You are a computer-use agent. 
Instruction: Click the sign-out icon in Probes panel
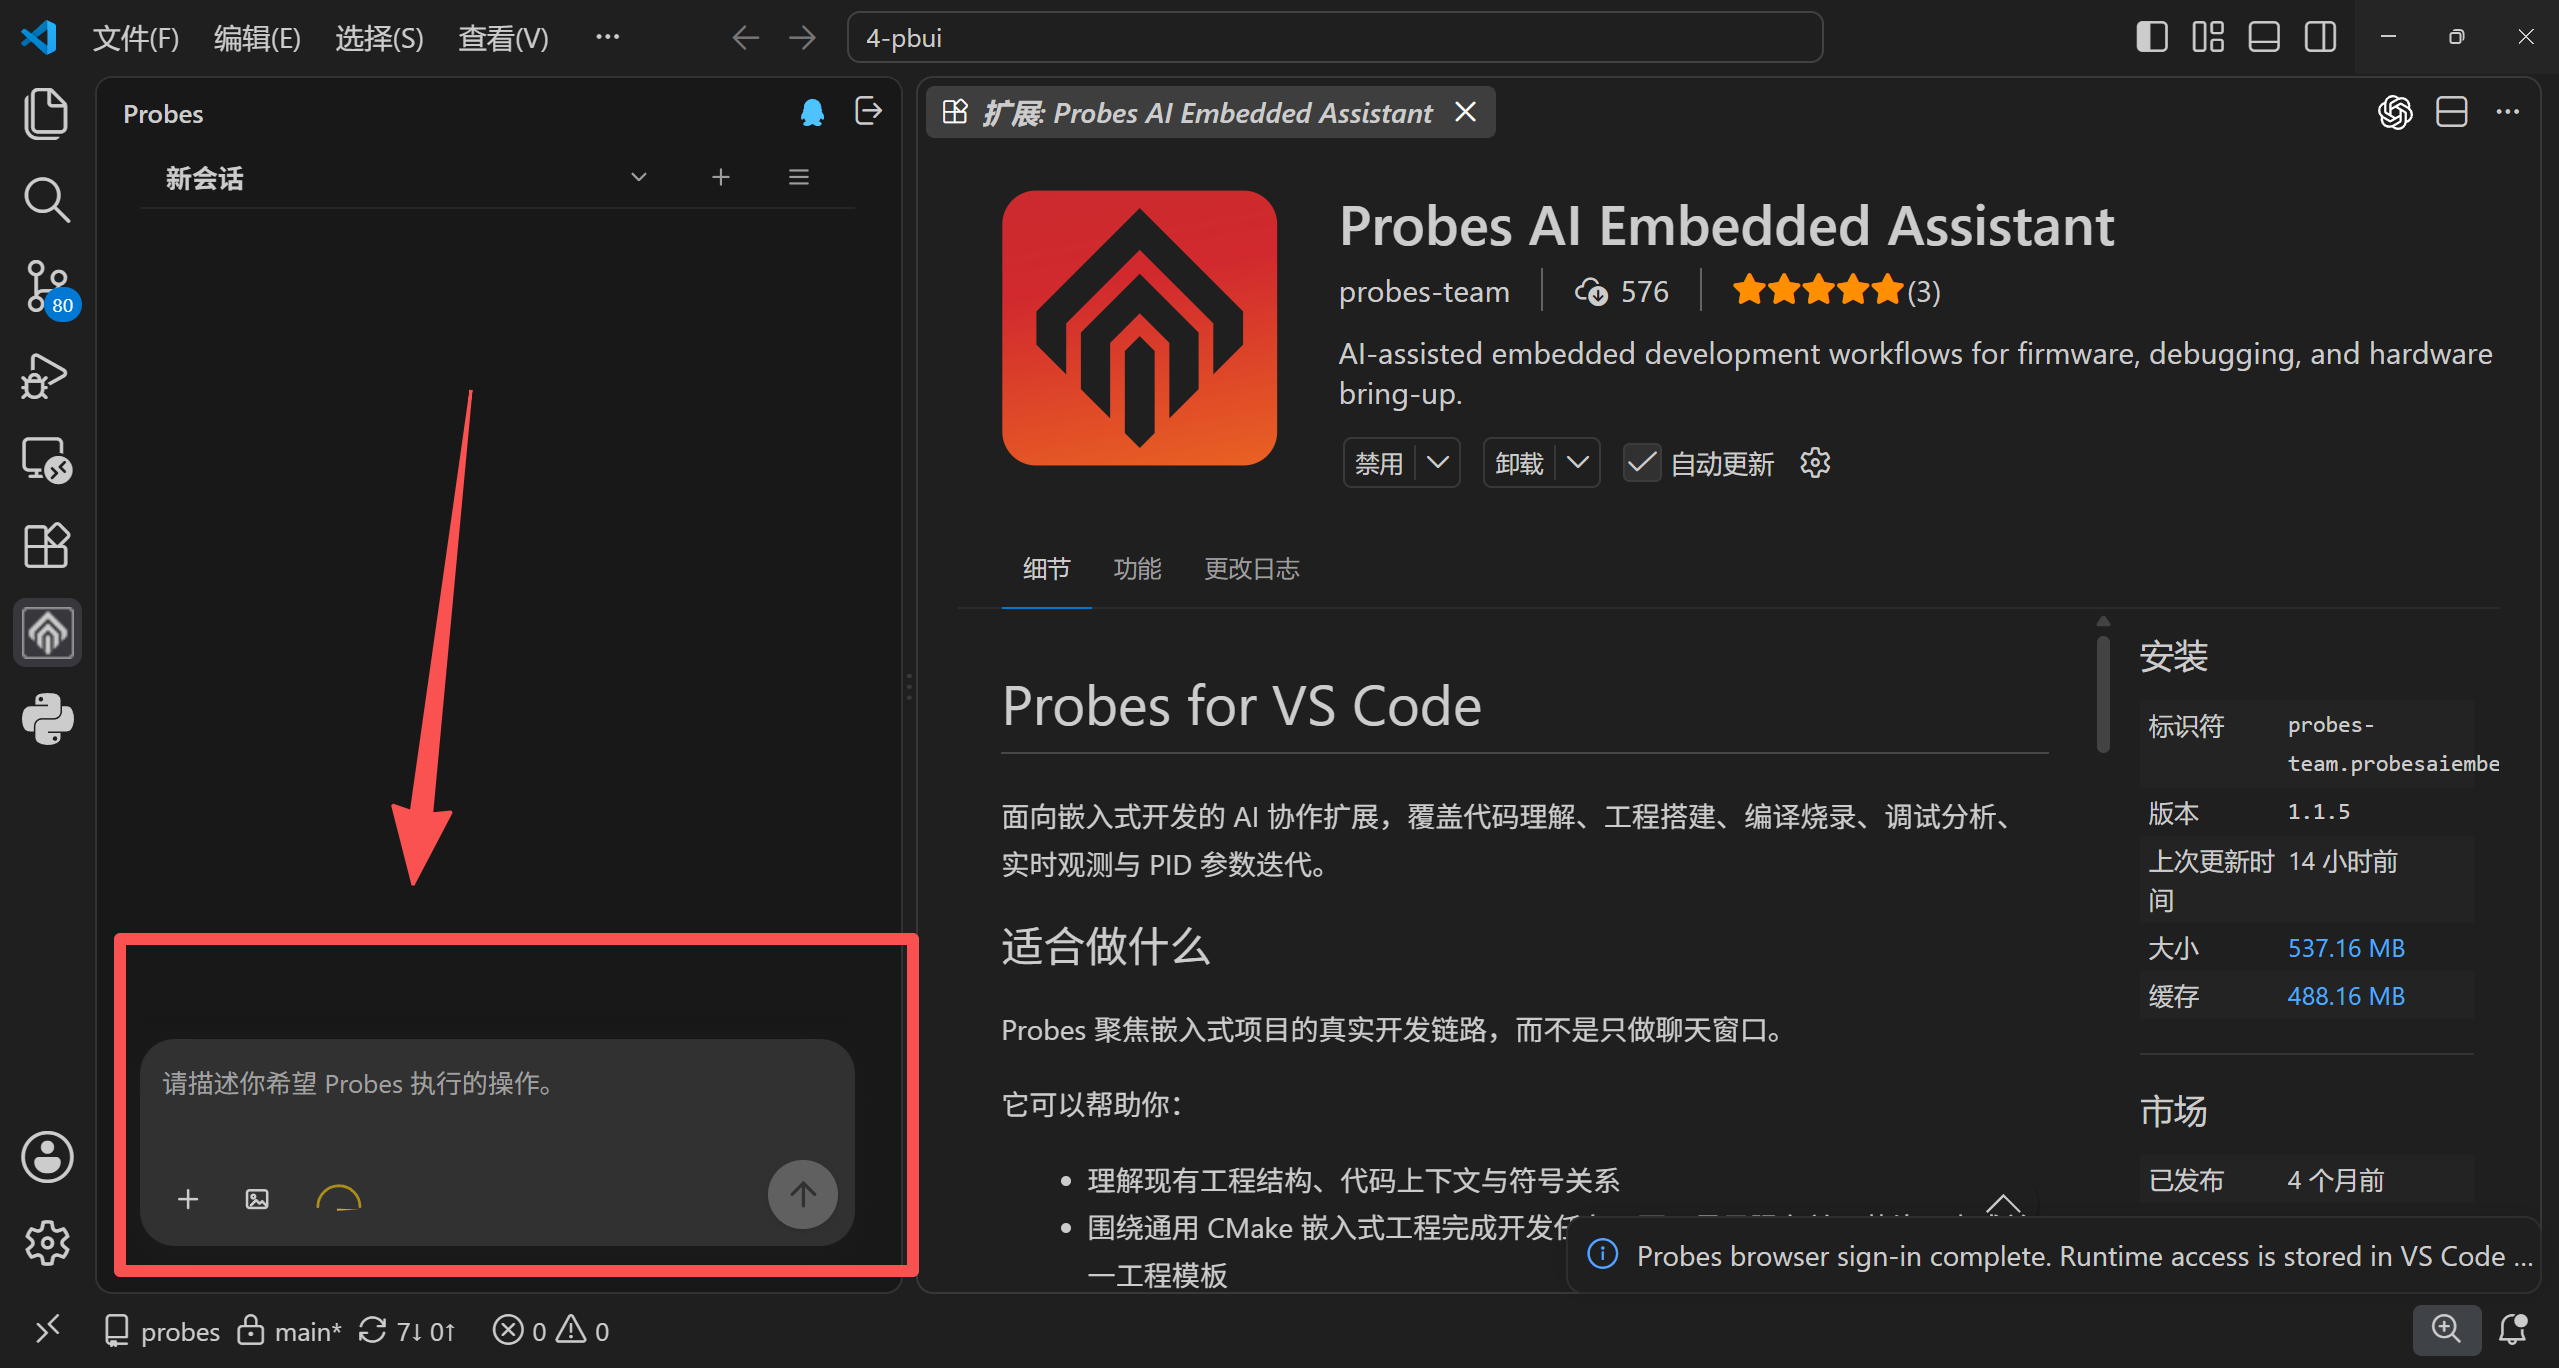pyautogui.click(x=868, y=111)
